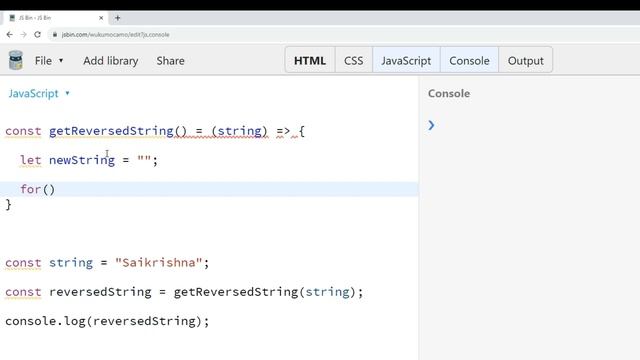This screenshot has width=640, height=360.
Task: Click the Share button
Action: click(170, 61)
